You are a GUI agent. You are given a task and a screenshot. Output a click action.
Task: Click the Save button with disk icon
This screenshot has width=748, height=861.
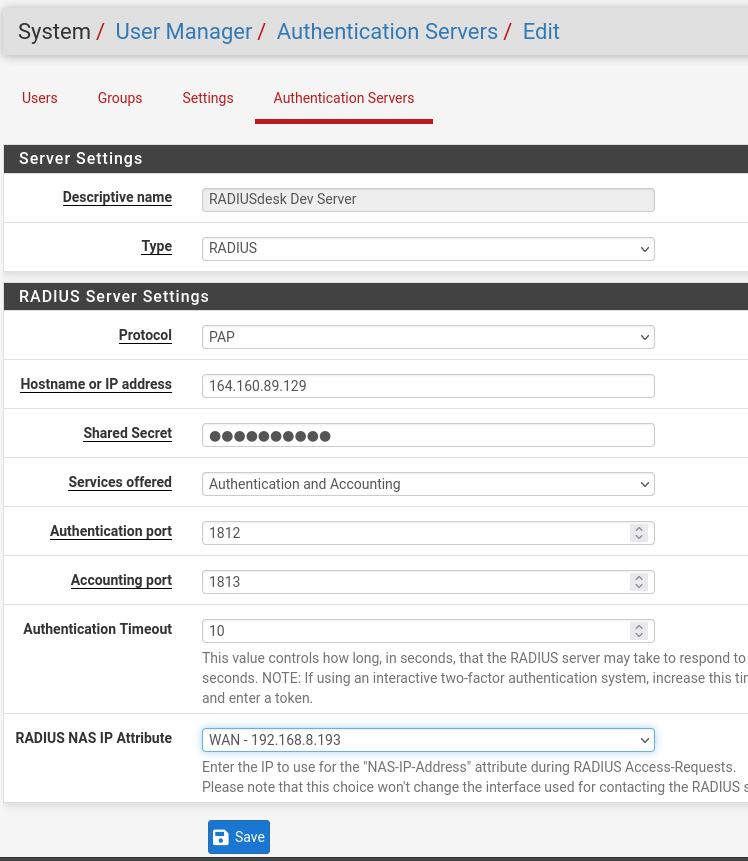(239, 837)
